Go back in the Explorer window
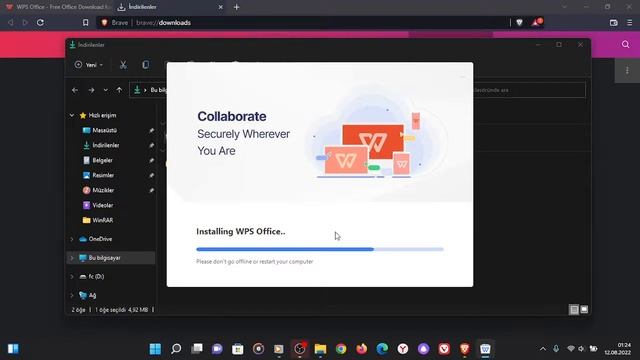Screen dimensions: 640x360 click(x=75, y=90)
